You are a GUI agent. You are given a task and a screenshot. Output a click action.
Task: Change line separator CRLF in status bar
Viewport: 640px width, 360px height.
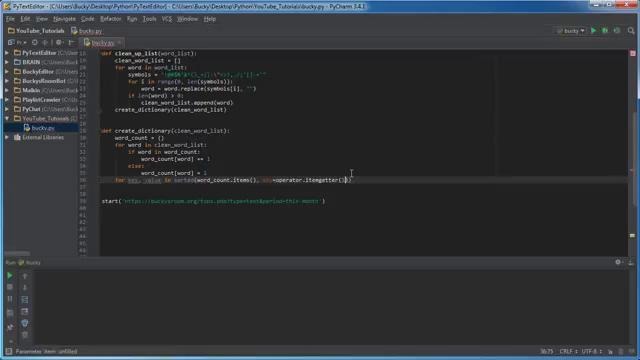(x=568, y=351)
